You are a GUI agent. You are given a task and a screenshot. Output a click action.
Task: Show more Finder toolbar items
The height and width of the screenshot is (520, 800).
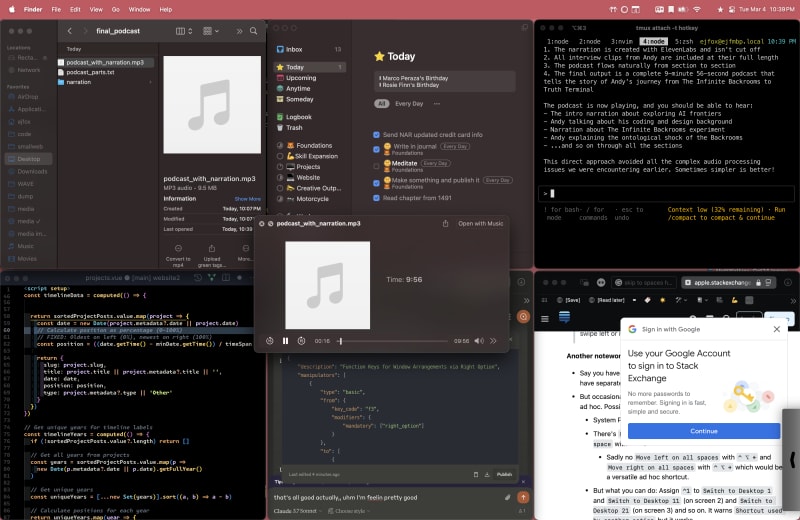pos(239,31)
